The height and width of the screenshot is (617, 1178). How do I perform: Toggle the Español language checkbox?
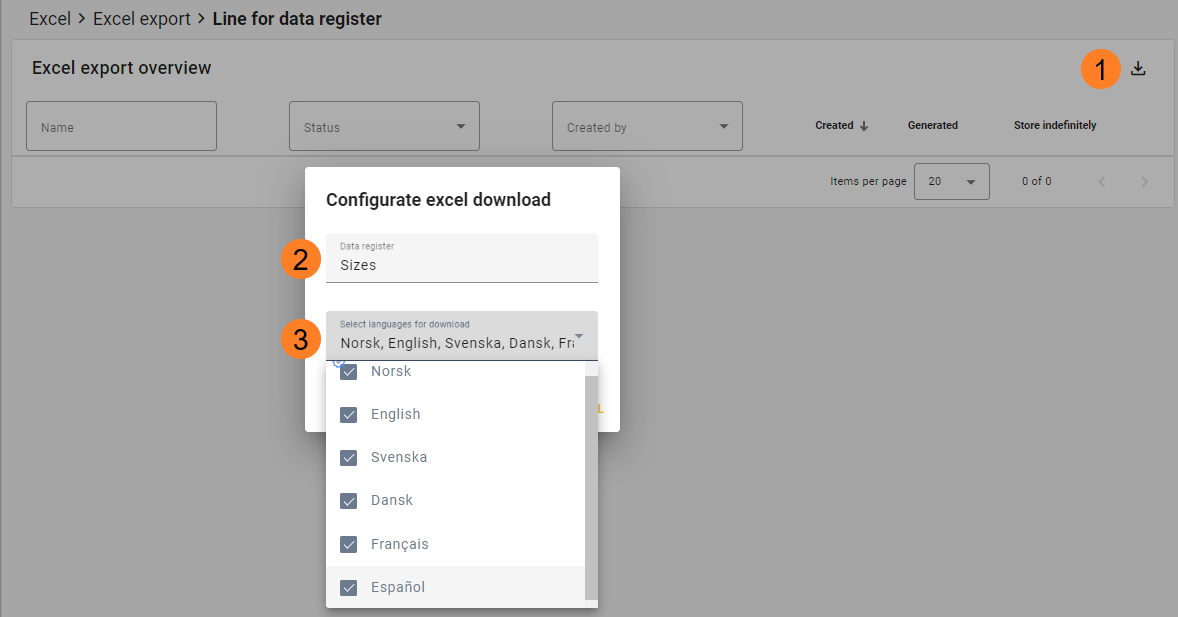[x=349, y=588]
